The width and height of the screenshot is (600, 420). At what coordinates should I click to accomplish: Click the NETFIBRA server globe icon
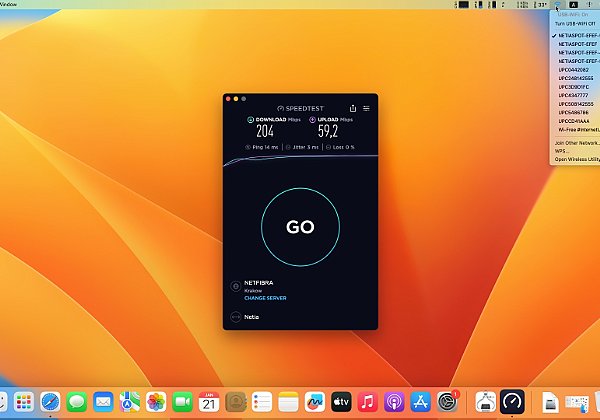click(x=236, y=286)
